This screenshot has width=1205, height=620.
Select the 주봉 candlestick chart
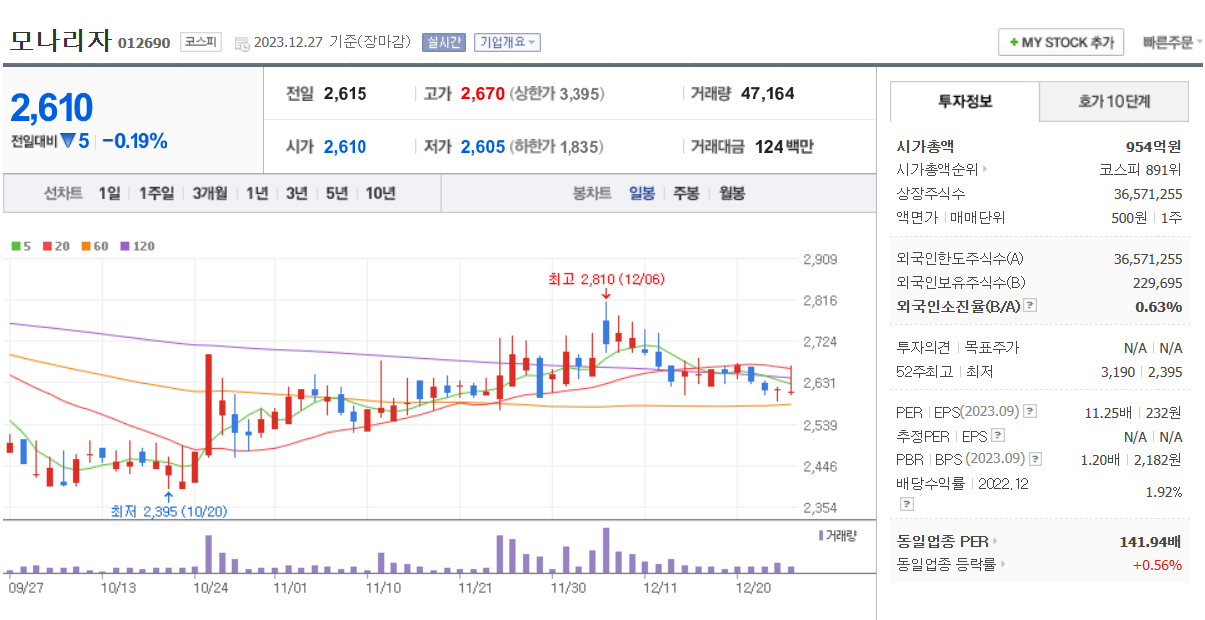pos(686,194)
